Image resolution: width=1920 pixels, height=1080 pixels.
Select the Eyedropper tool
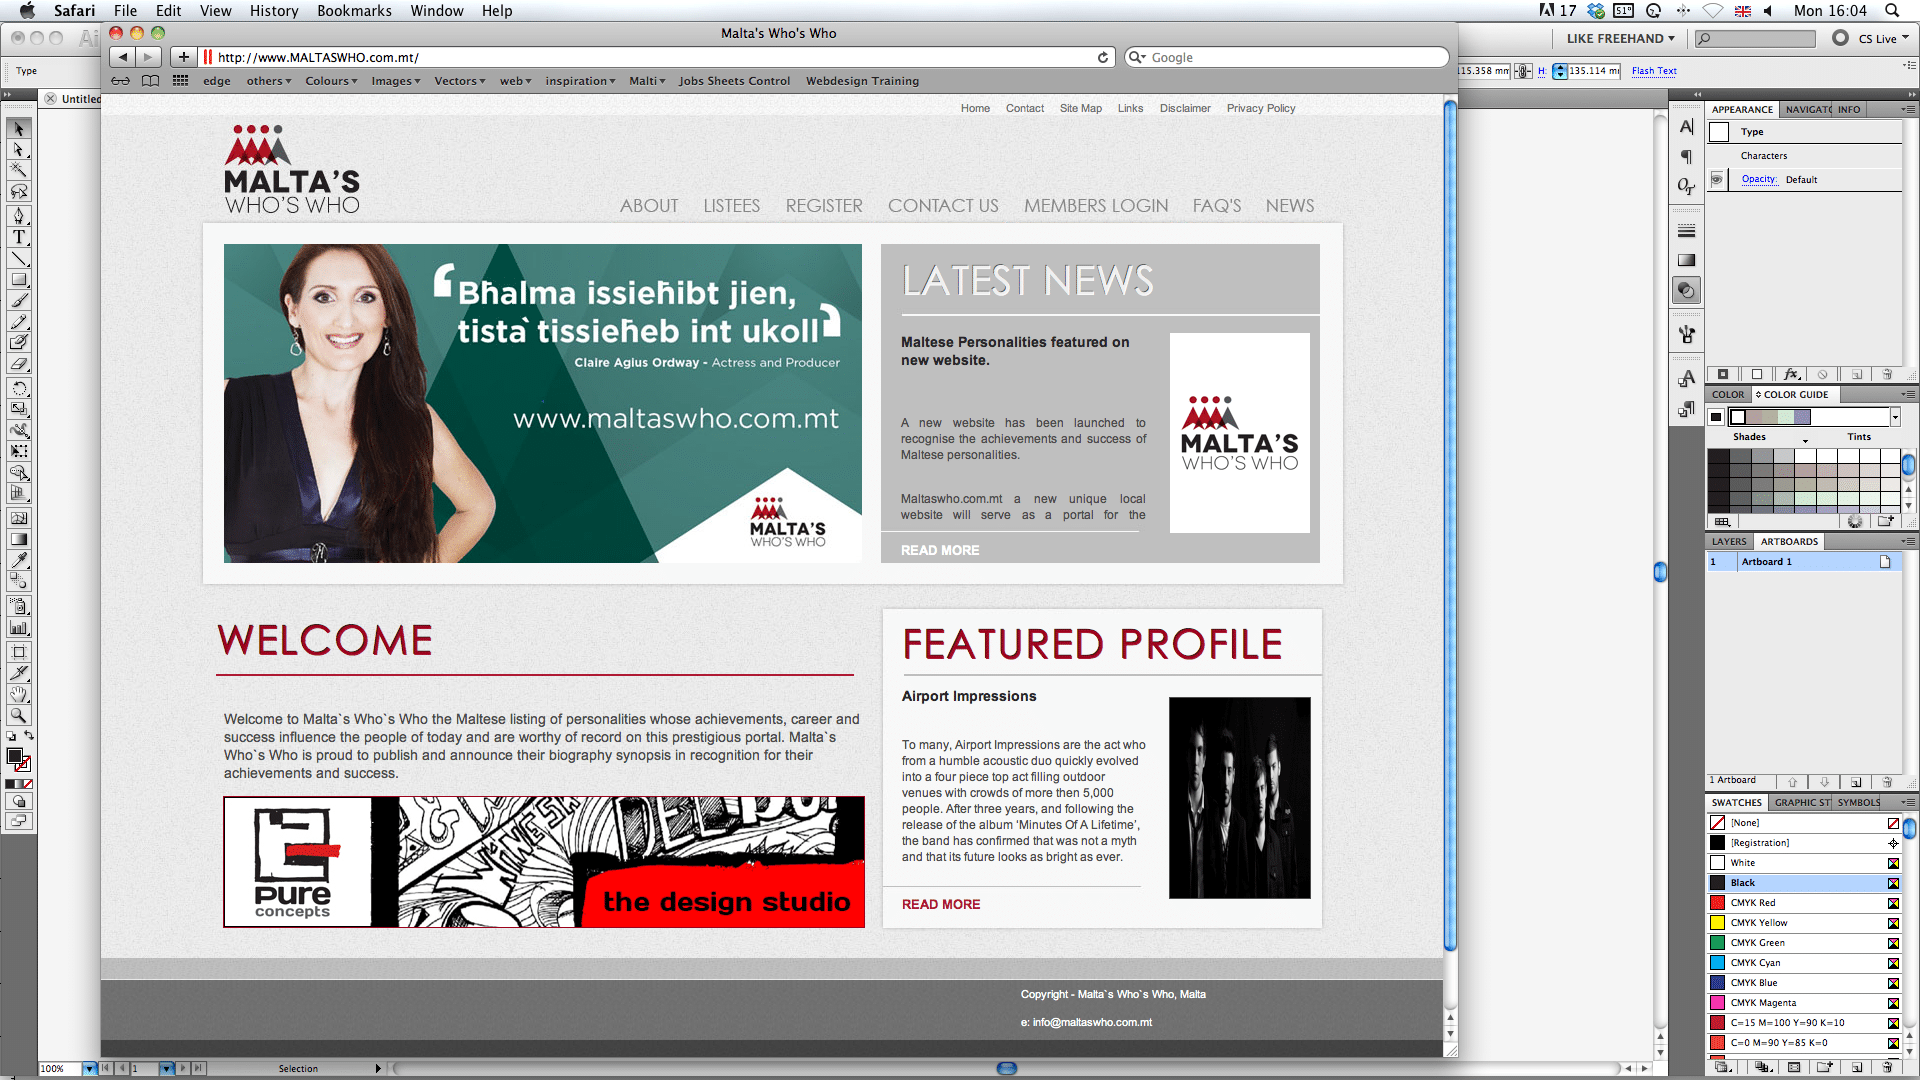(x=19, y=560)
